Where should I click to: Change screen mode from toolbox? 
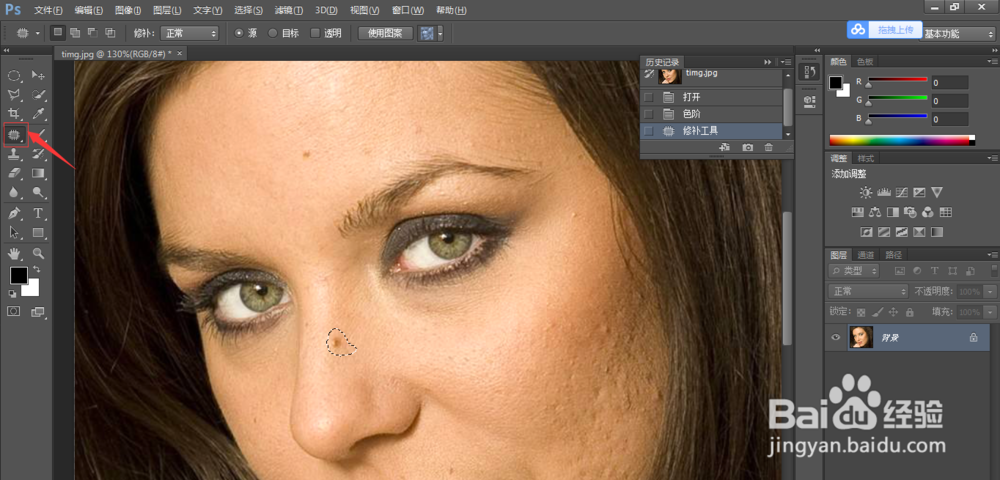tap(38, 311)
